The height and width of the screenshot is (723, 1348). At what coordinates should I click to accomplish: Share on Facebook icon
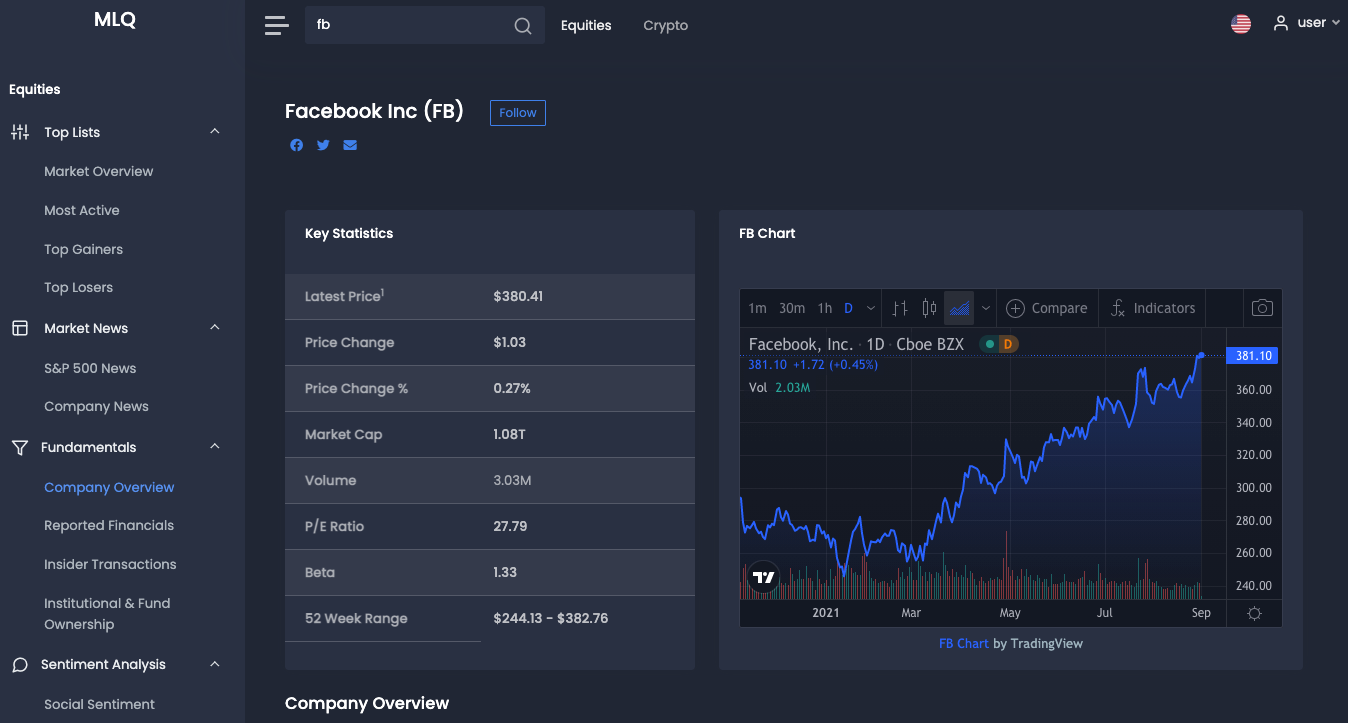(x=297, y=145)
